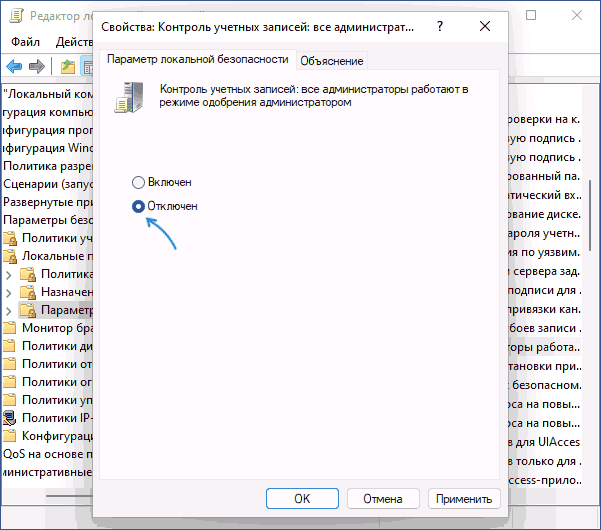Click the "Политика" subfolder icon in tree

[28, 274]
